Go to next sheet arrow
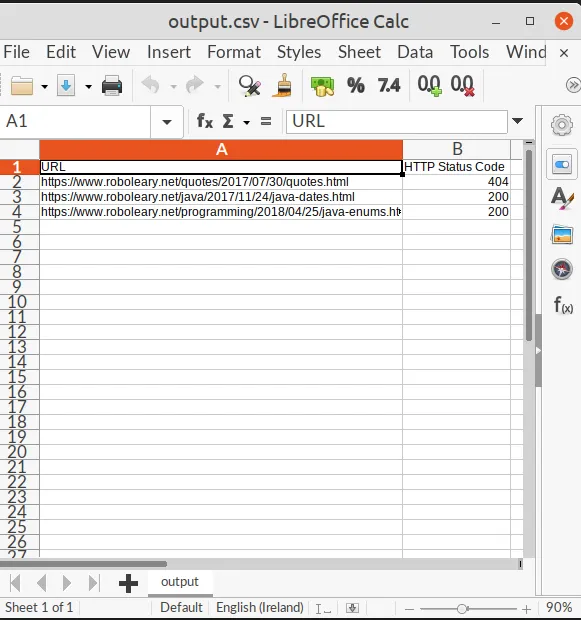The width and height of the screenshot is (581, 620). [67, 583]
